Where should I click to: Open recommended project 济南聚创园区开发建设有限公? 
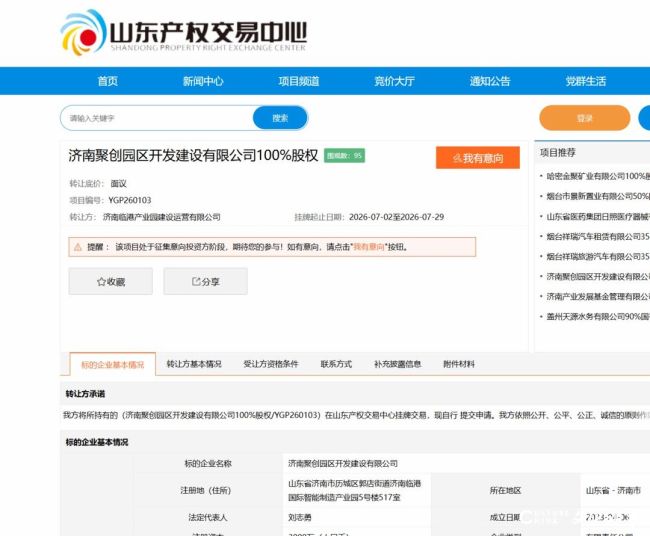click(598, 276)
